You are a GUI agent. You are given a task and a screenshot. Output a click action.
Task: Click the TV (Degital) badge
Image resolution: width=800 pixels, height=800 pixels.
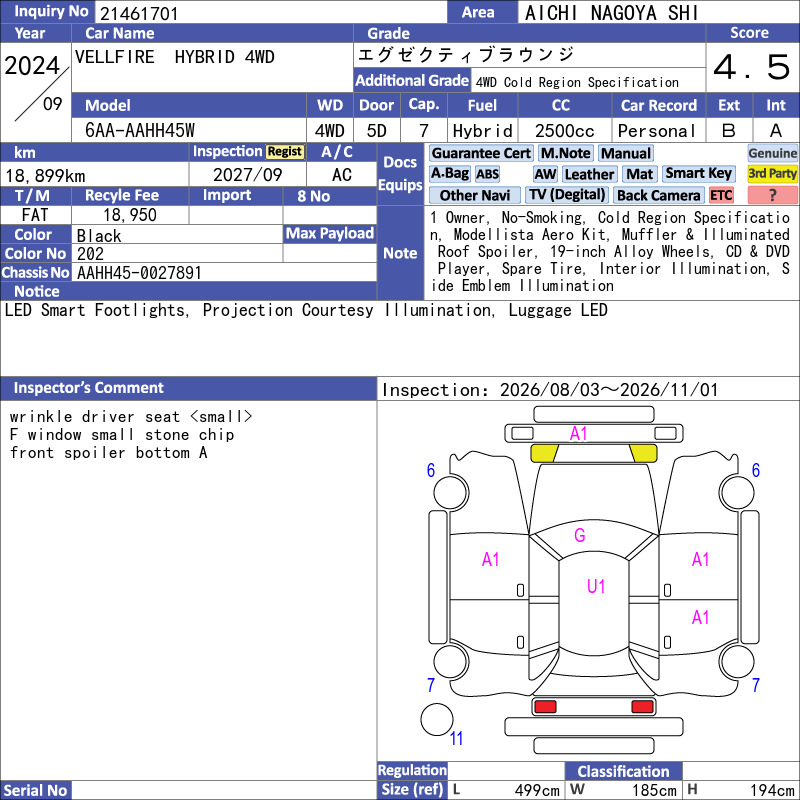click(x=567, y=195)
